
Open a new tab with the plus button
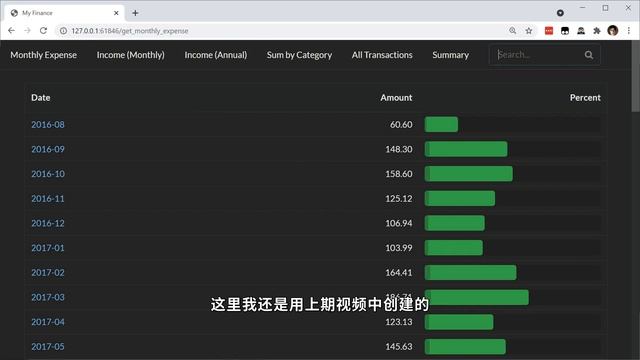point(135,13)
